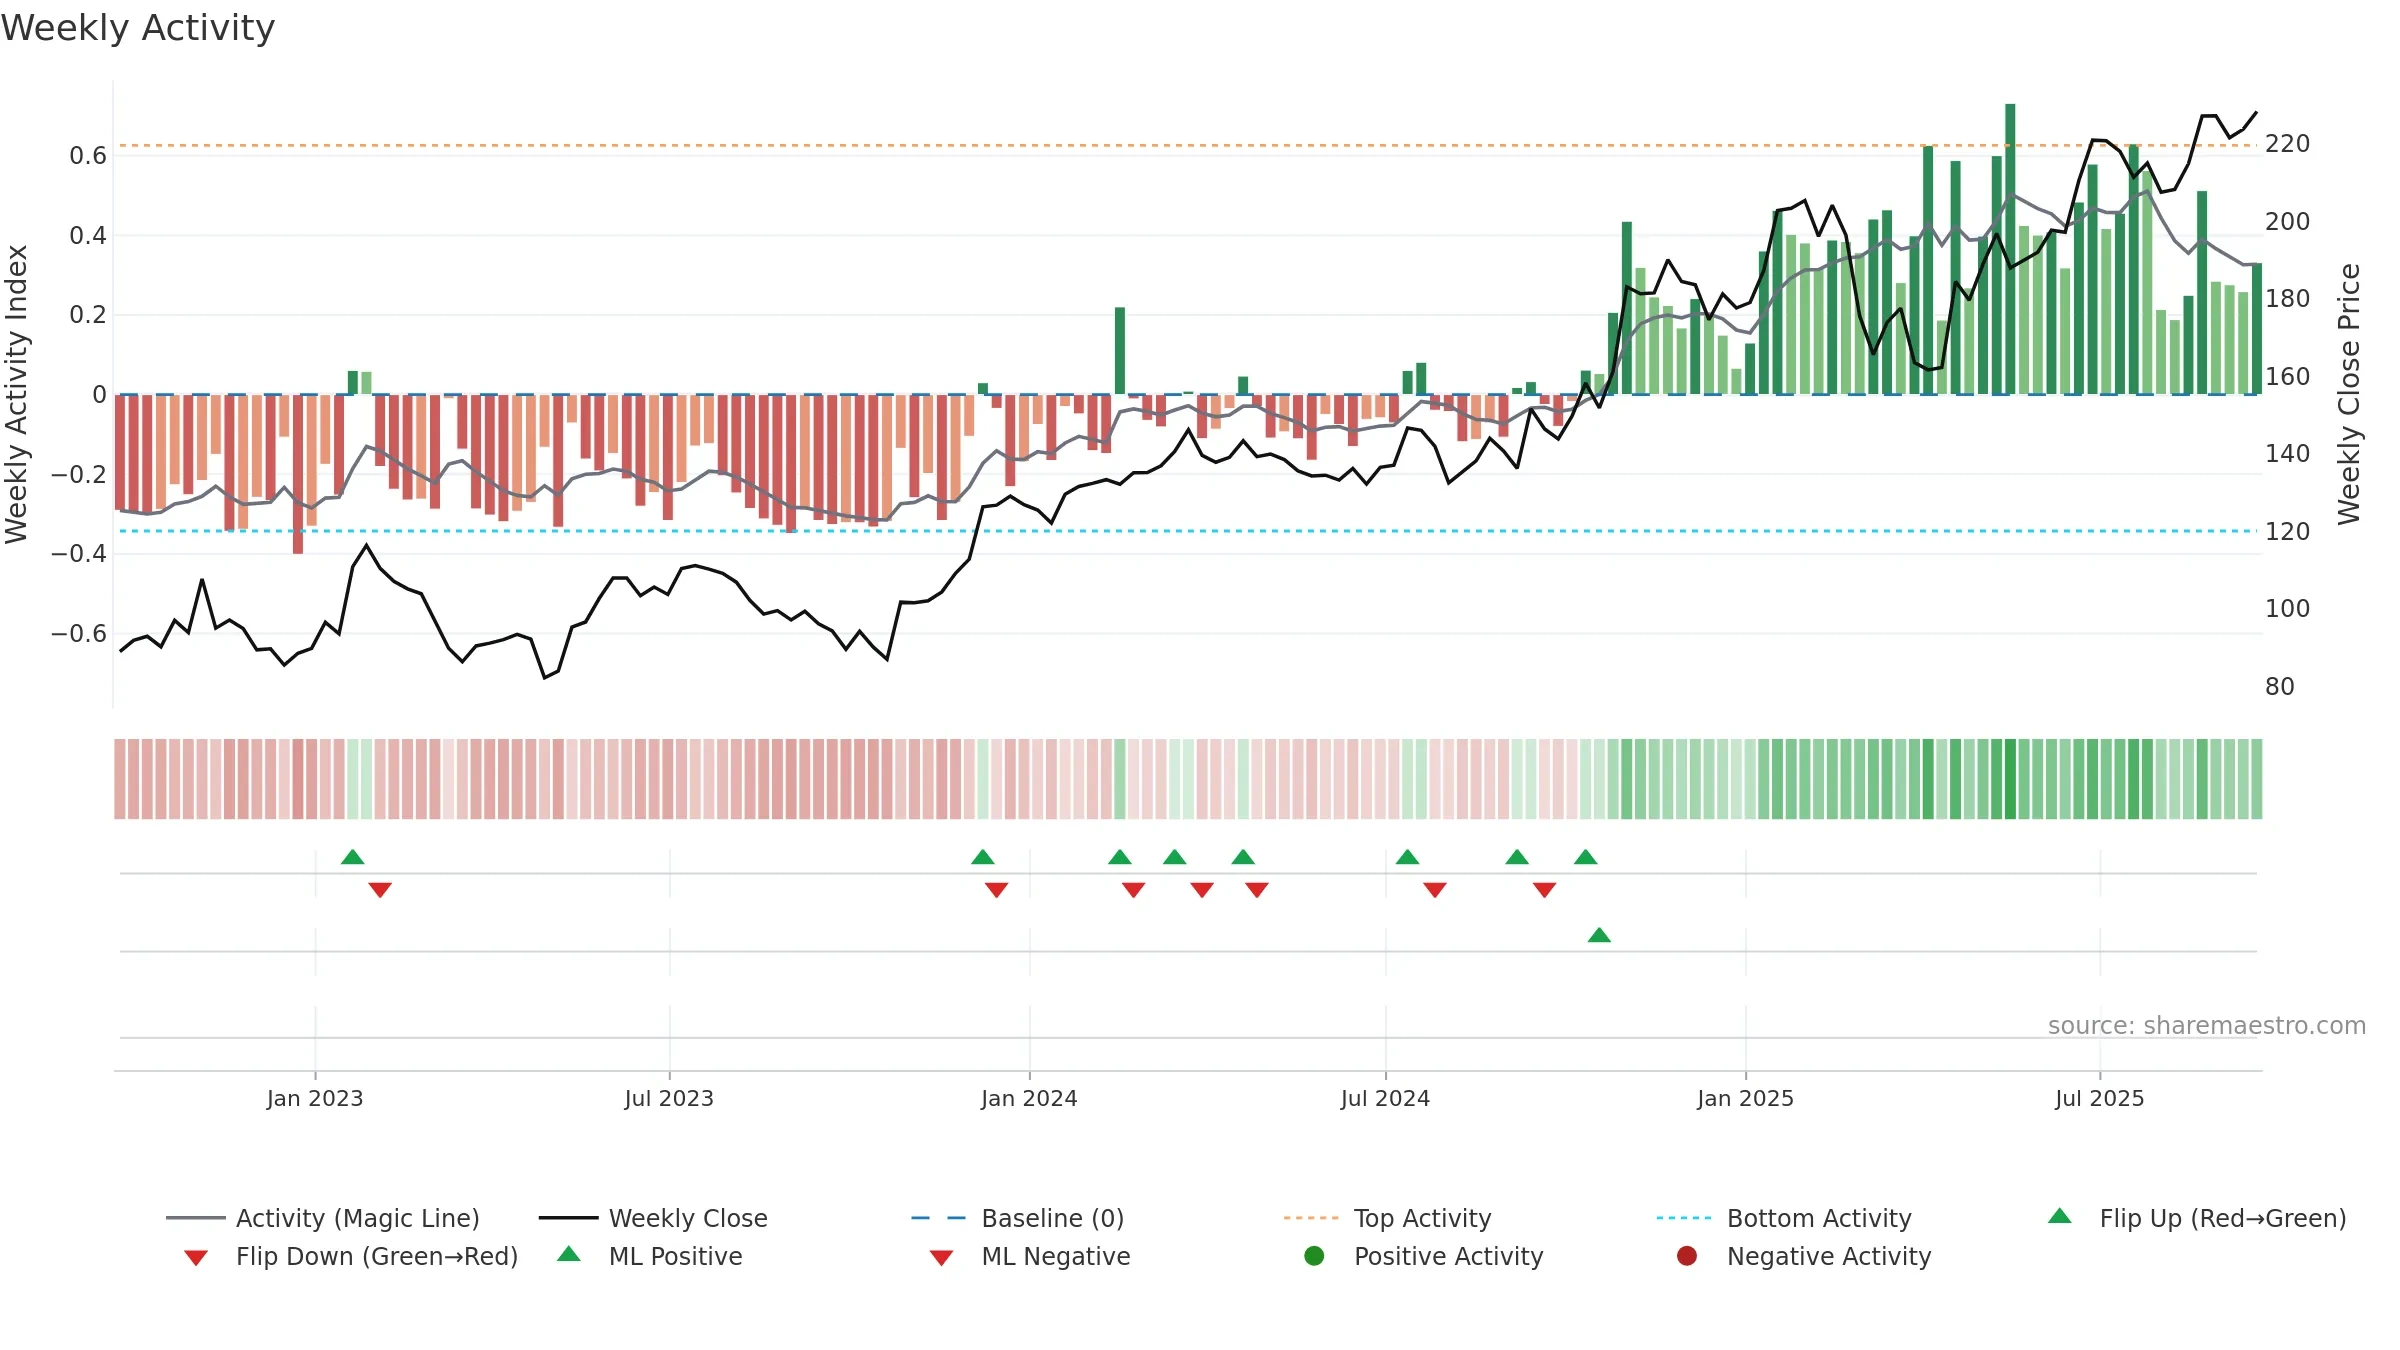The image size is (2400, 1350).
Task: Click the Jan 2025 axis label
Action: (1745, 1098)
